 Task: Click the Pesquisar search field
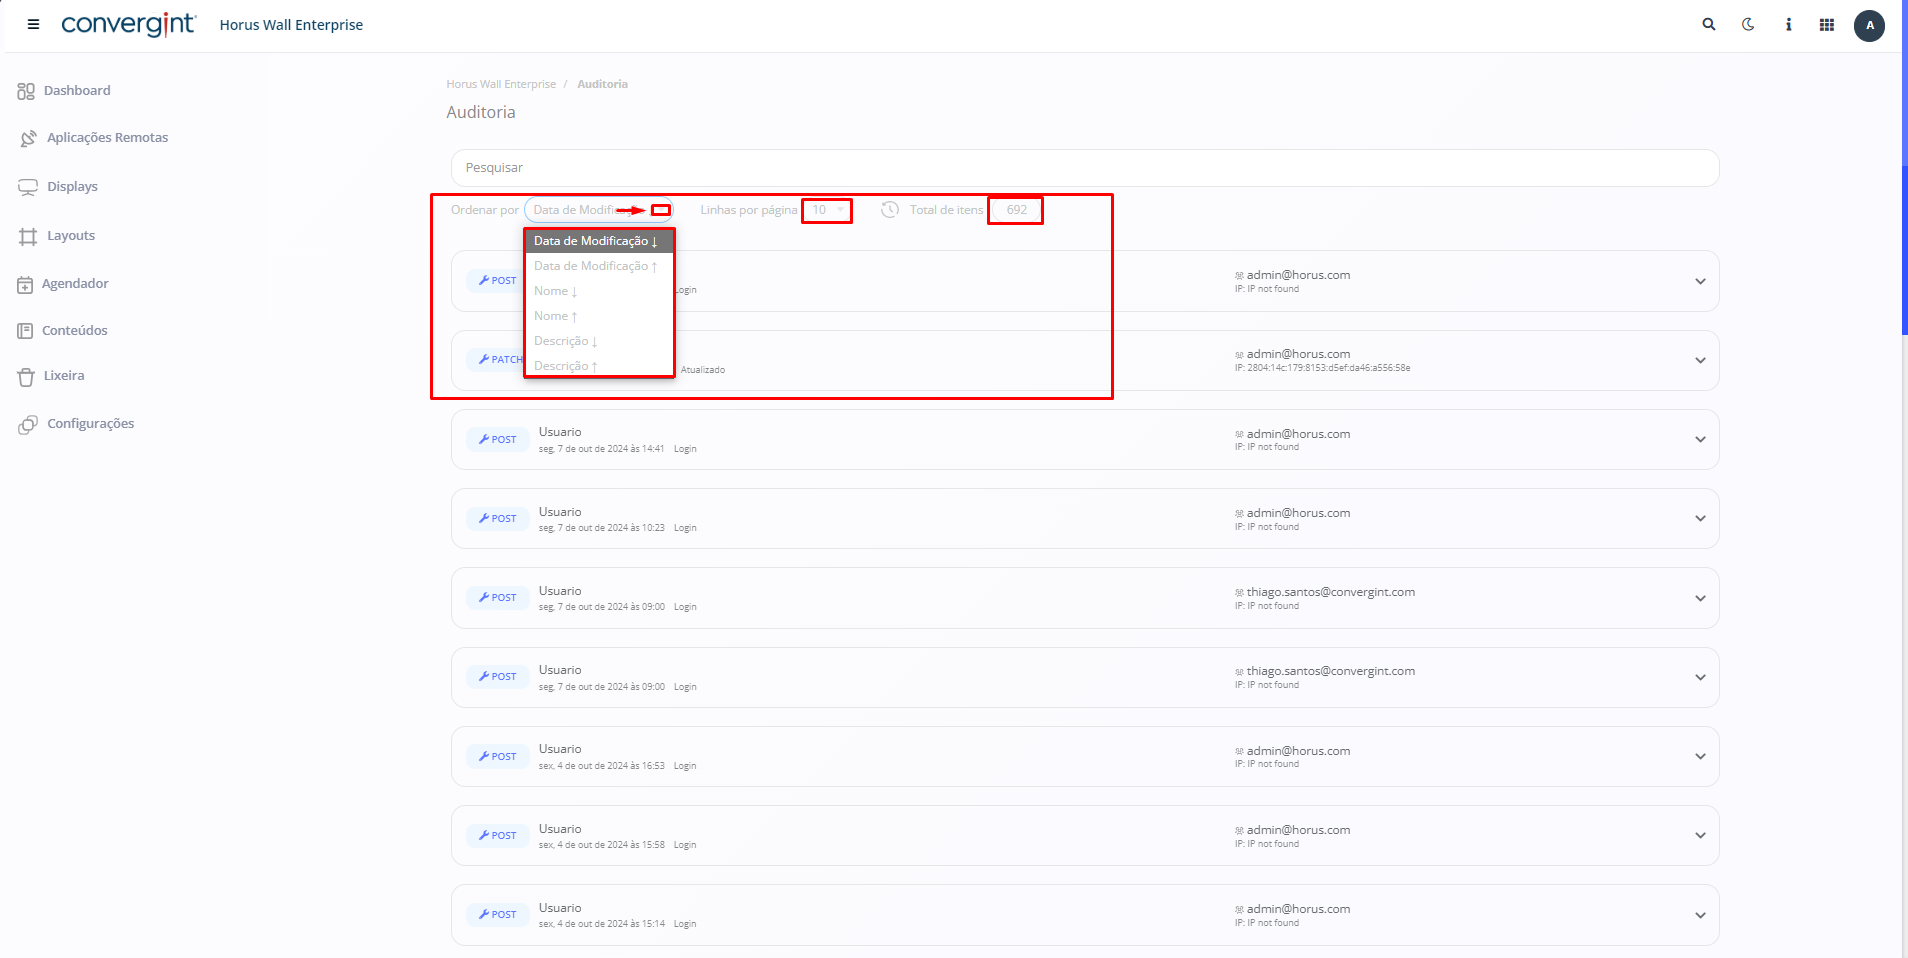1084,168
